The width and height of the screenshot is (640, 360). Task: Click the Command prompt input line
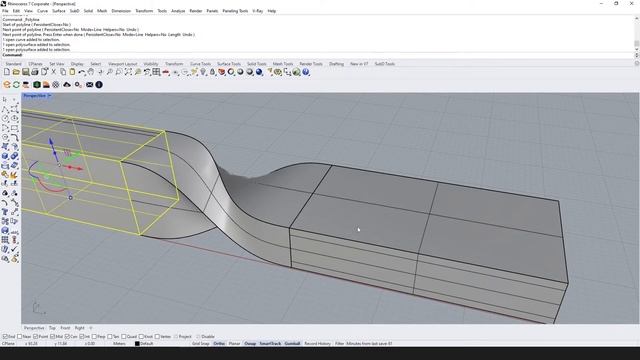click(x=318, y=55)
